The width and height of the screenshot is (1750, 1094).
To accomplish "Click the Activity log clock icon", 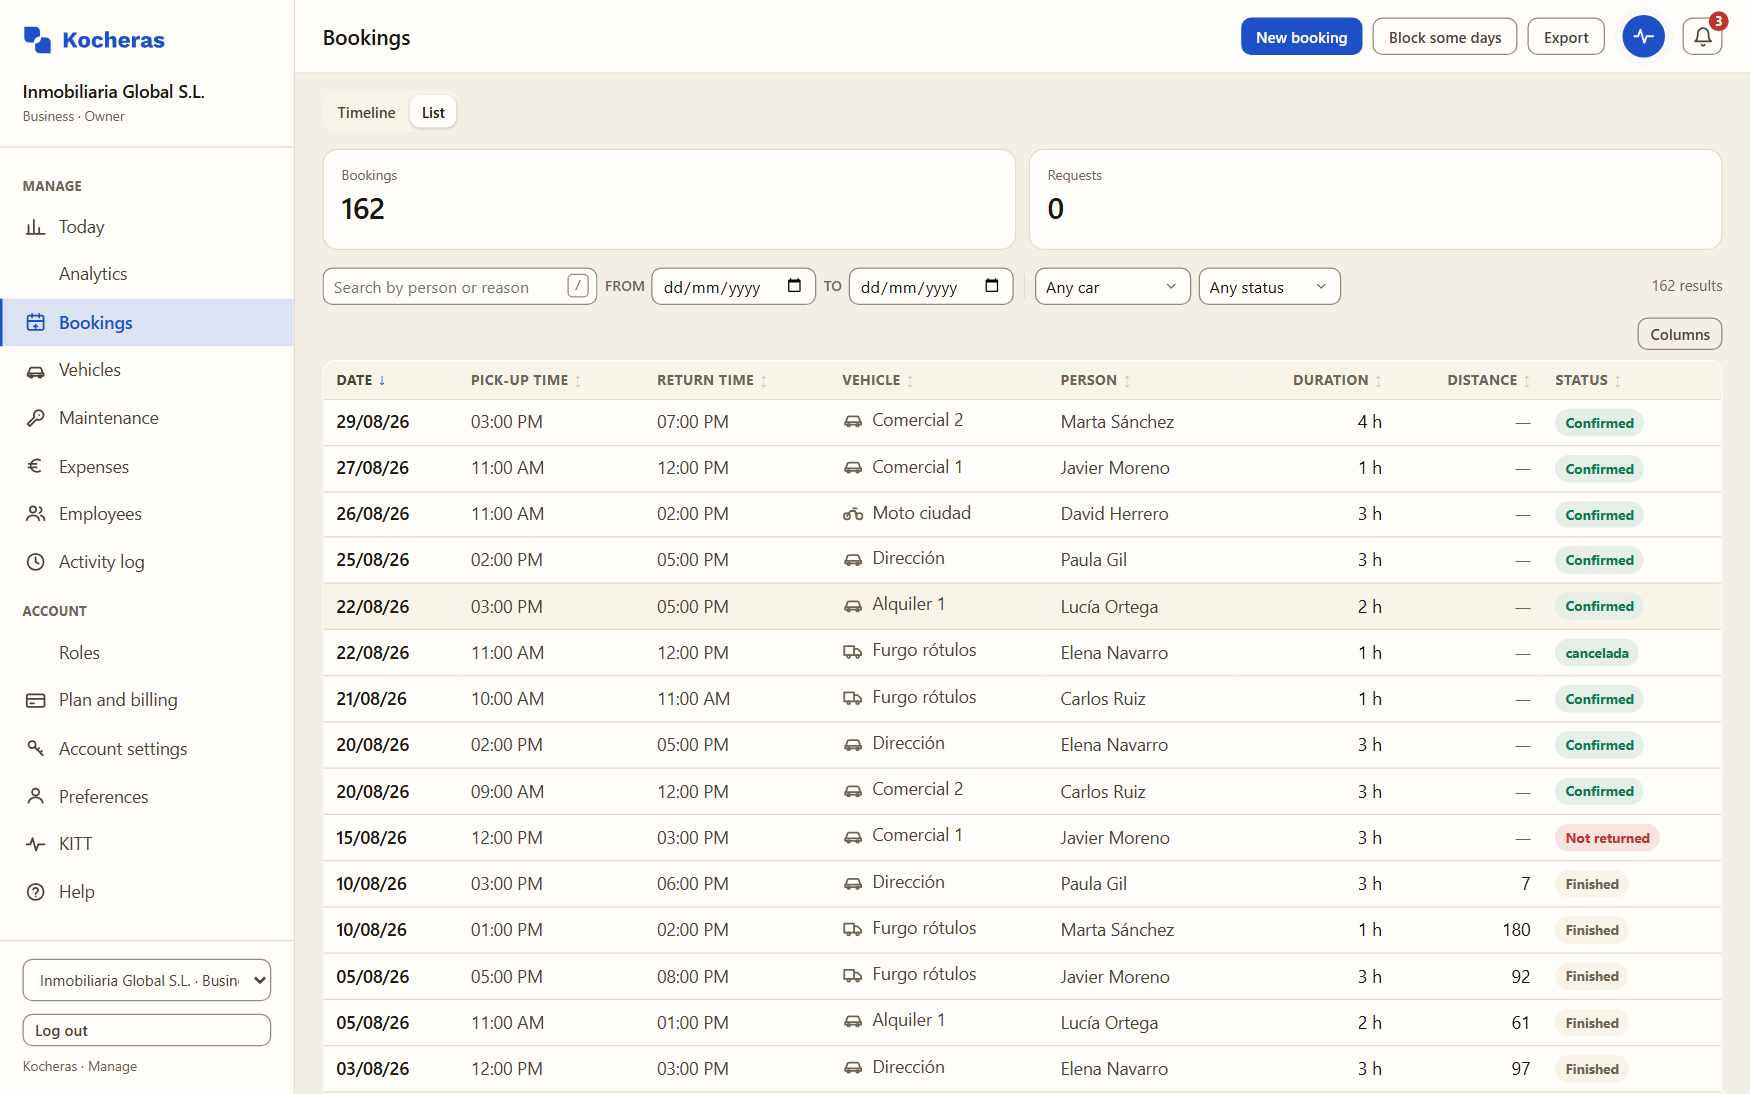I will pyautogui.click(x=35, y=562).
